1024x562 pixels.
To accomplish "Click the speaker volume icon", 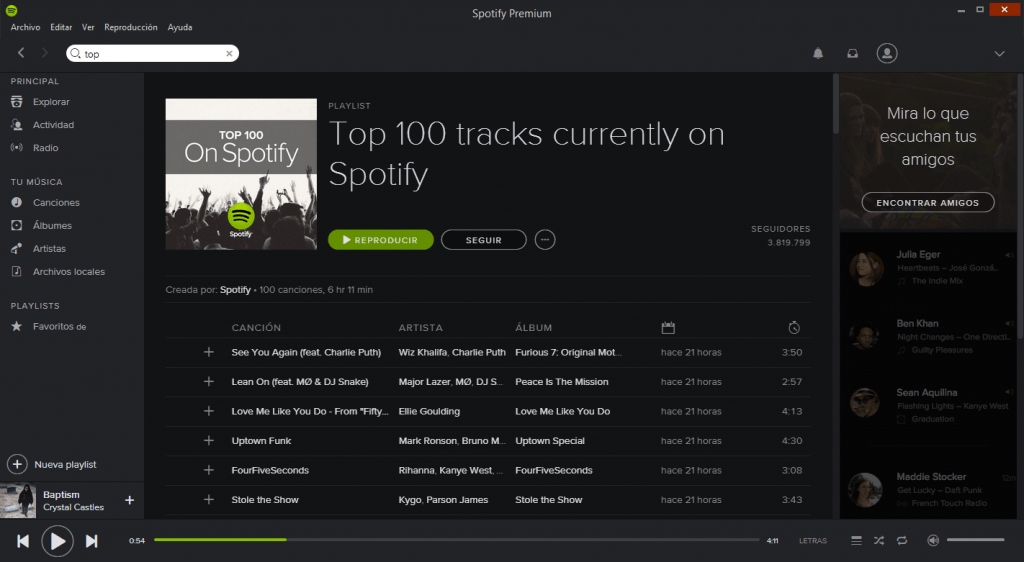I will [932, 541].
